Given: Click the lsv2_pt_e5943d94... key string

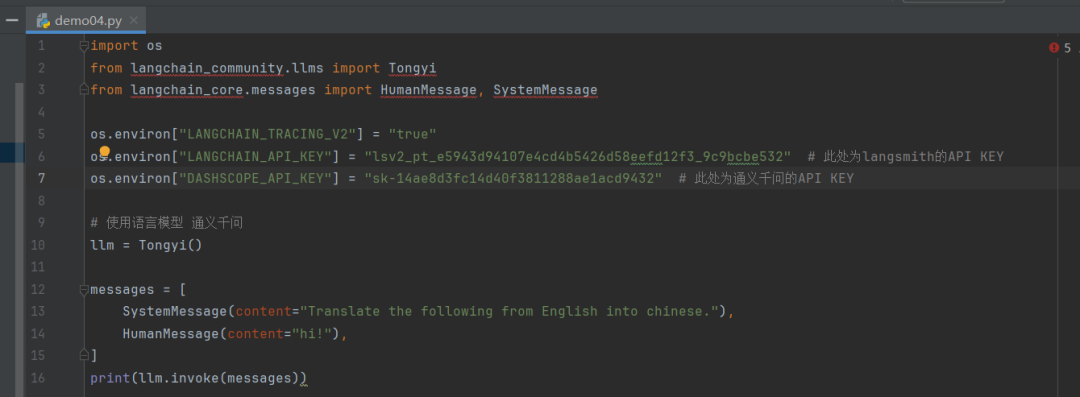Looking at the screenshot, I should coord(578,156).
